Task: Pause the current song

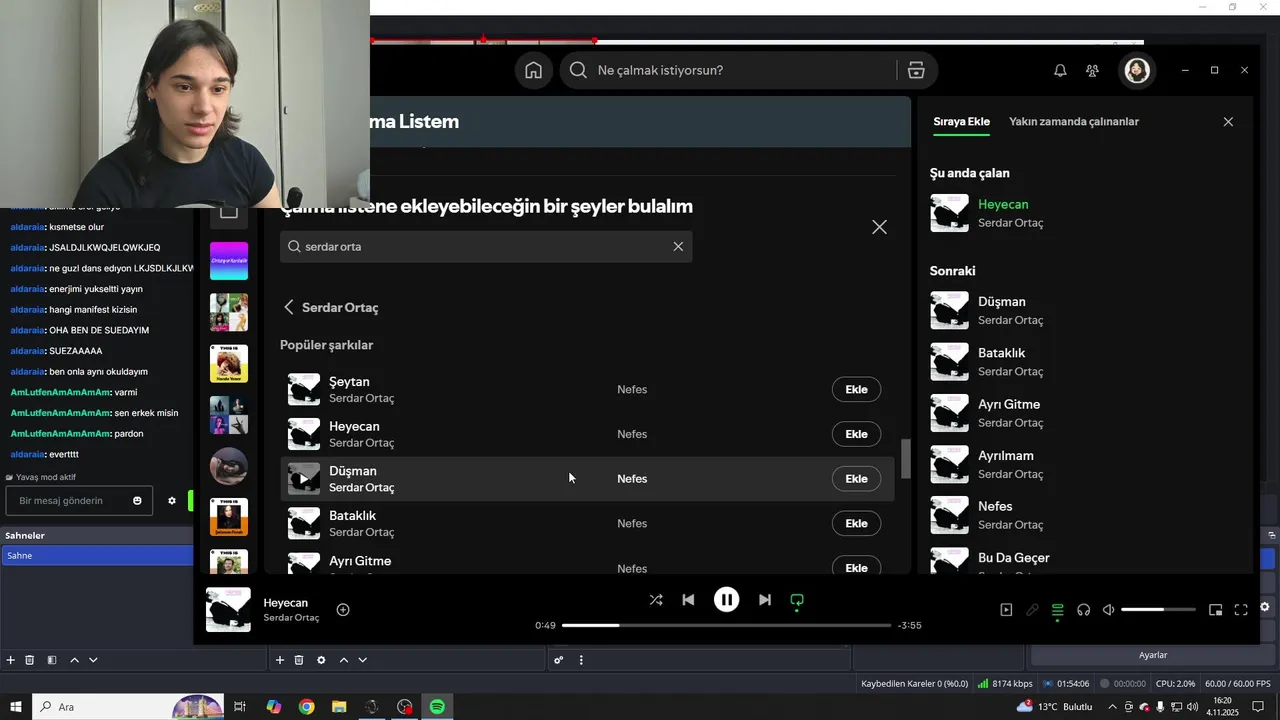Action: [726, 600]
